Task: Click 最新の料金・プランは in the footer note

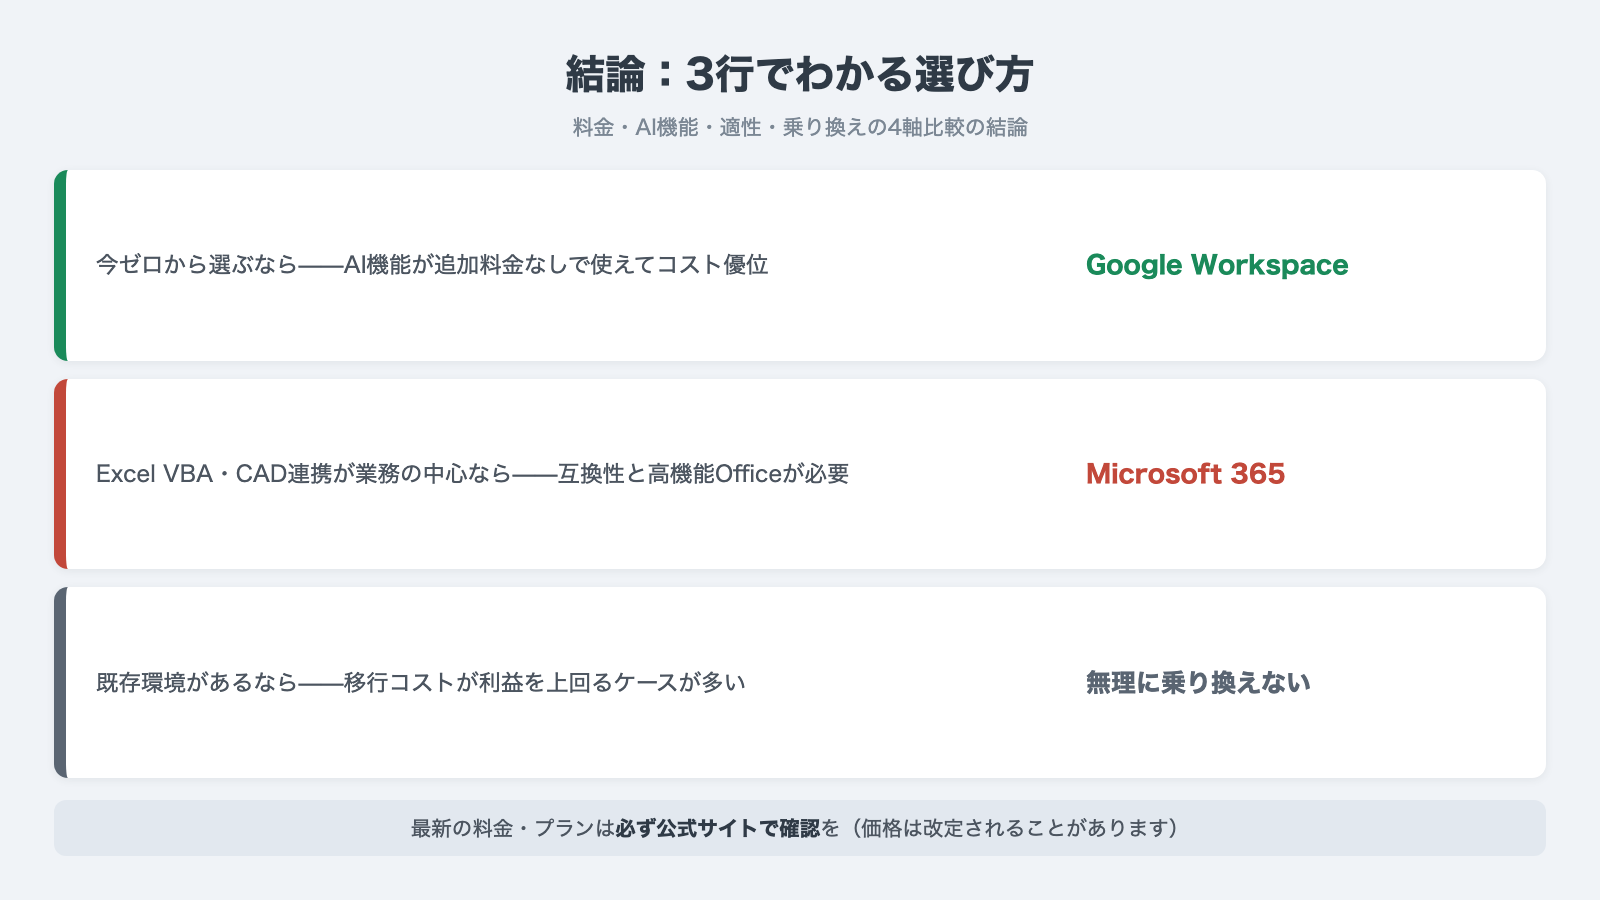Action: click(x=513, y=828)
